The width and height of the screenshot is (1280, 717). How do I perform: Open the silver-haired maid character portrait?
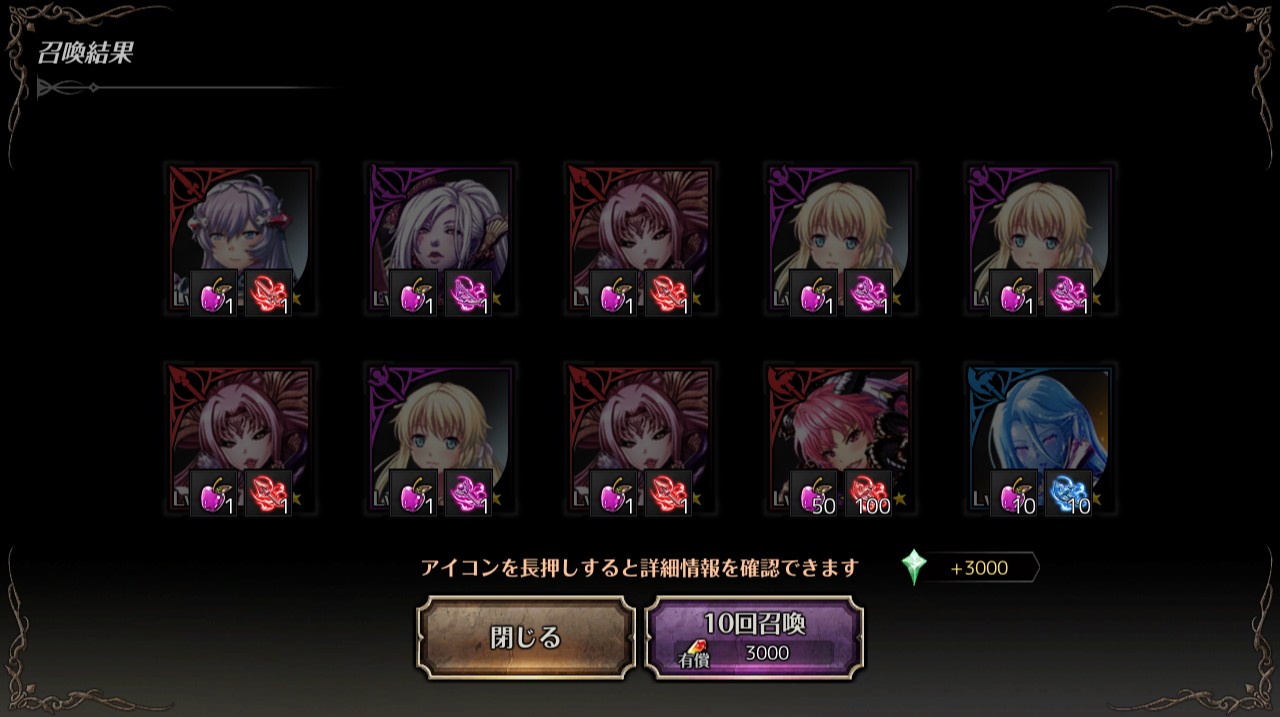pyautogui.click(x=240, y=240)
